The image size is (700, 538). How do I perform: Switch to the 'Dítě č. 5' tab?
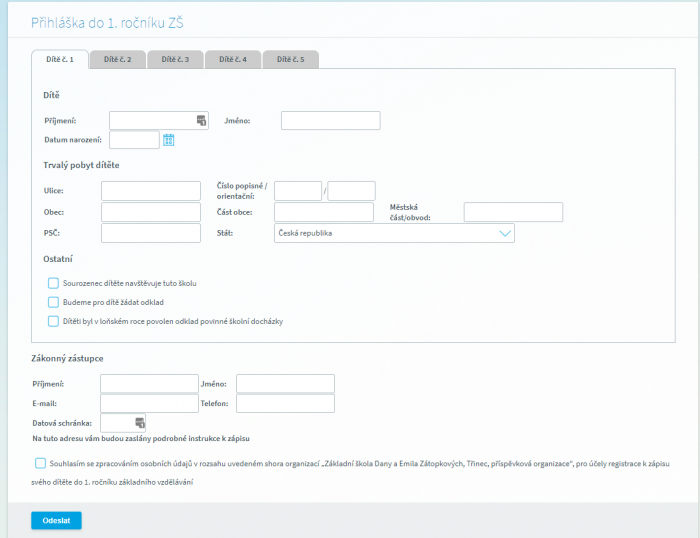291,59
